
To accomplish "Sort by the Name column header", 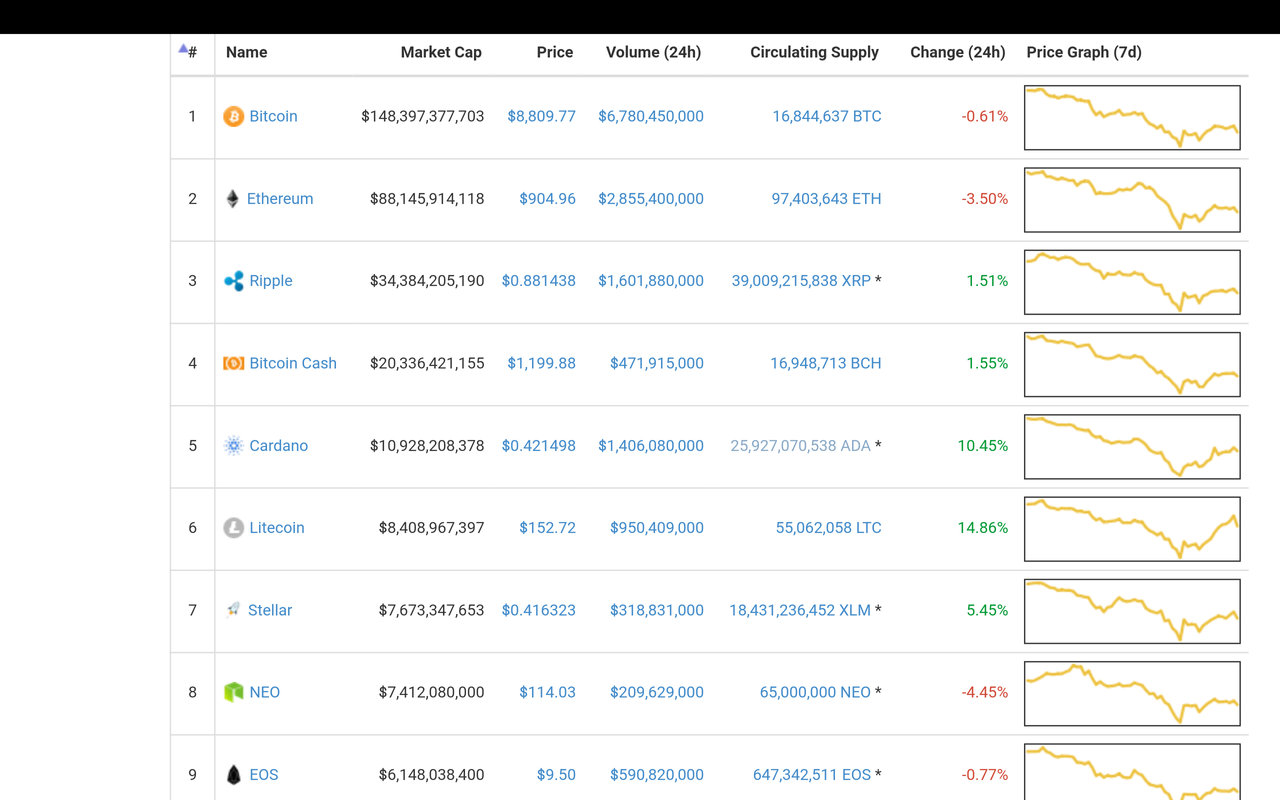I will (x=246, y=52).
